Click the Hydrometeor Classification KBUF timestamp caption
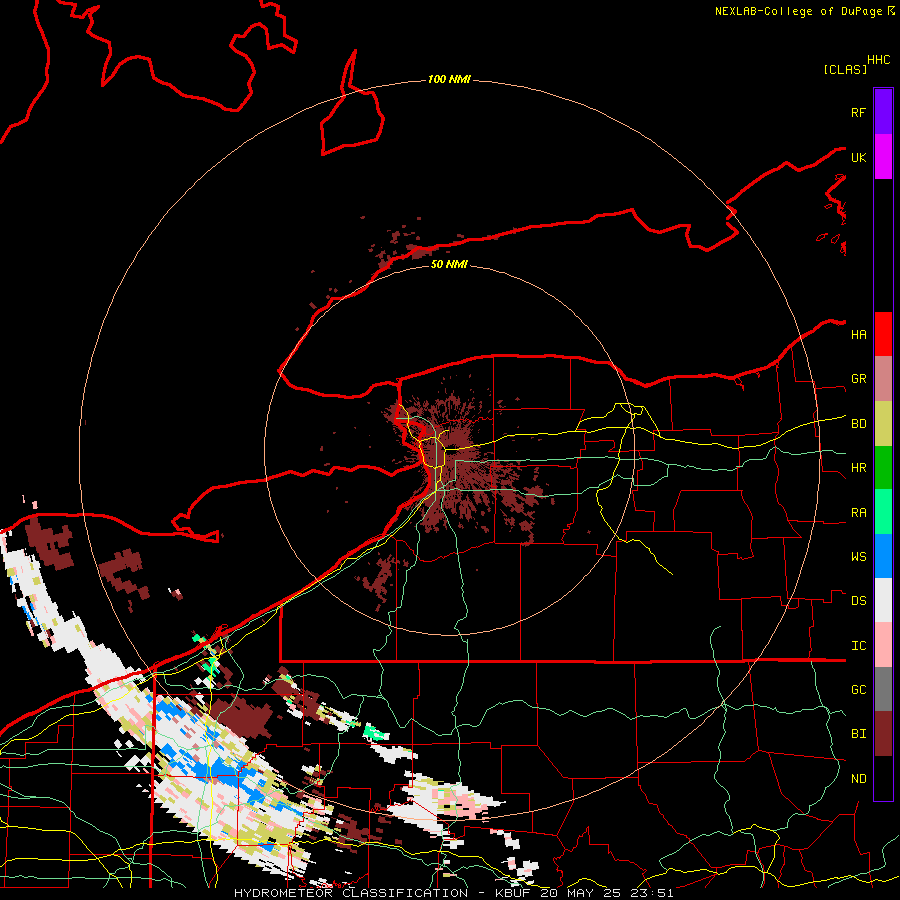 pyautogui.click(x=453, y=893)
